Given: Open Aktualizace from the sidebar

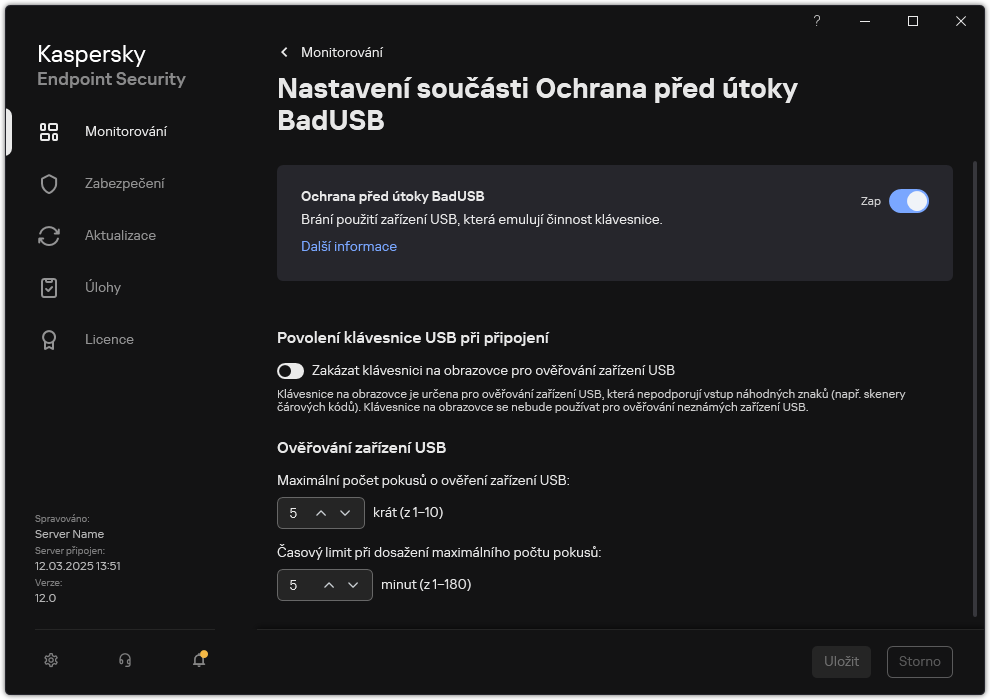Looking at the screenshot, I should (121, 235).
